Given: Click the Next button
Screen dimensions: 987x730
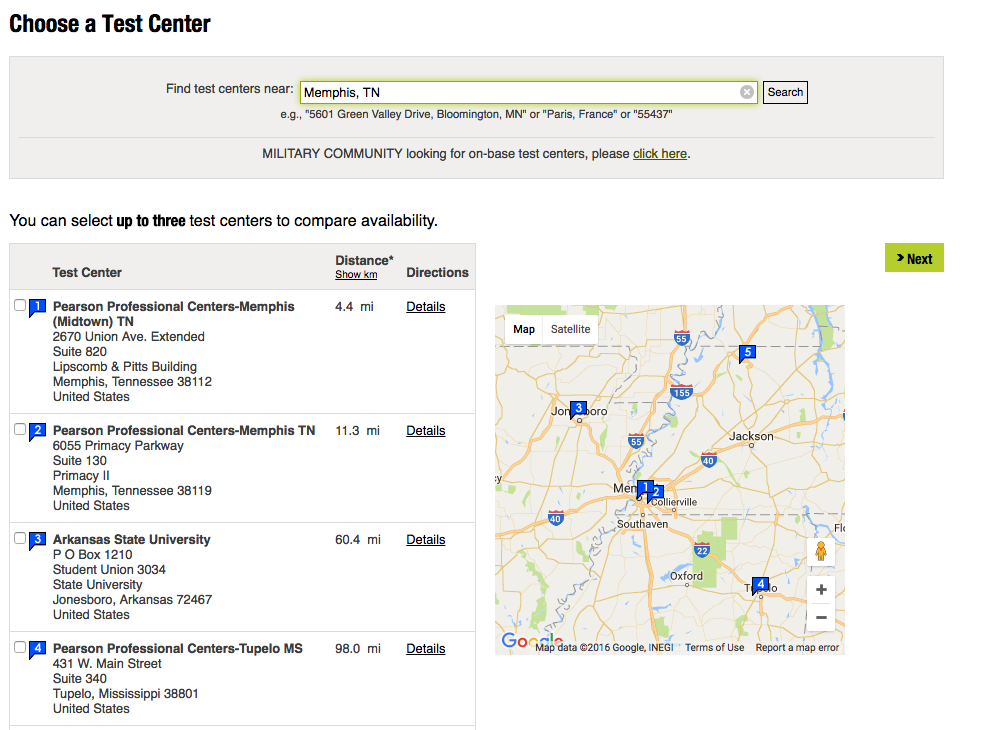Looking at the screenshot, I should (x=913, y=257).
